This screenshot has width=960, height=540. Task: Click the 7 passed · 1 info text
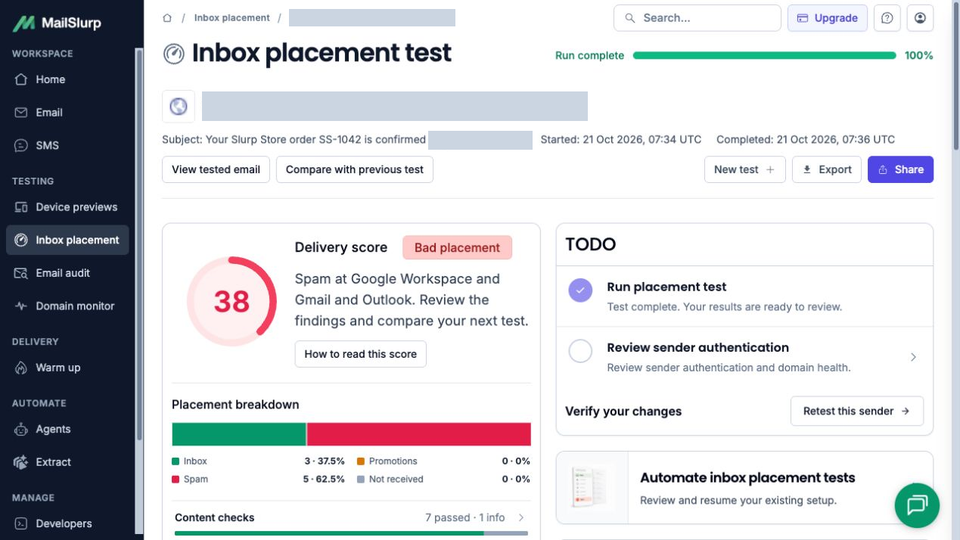465,517
